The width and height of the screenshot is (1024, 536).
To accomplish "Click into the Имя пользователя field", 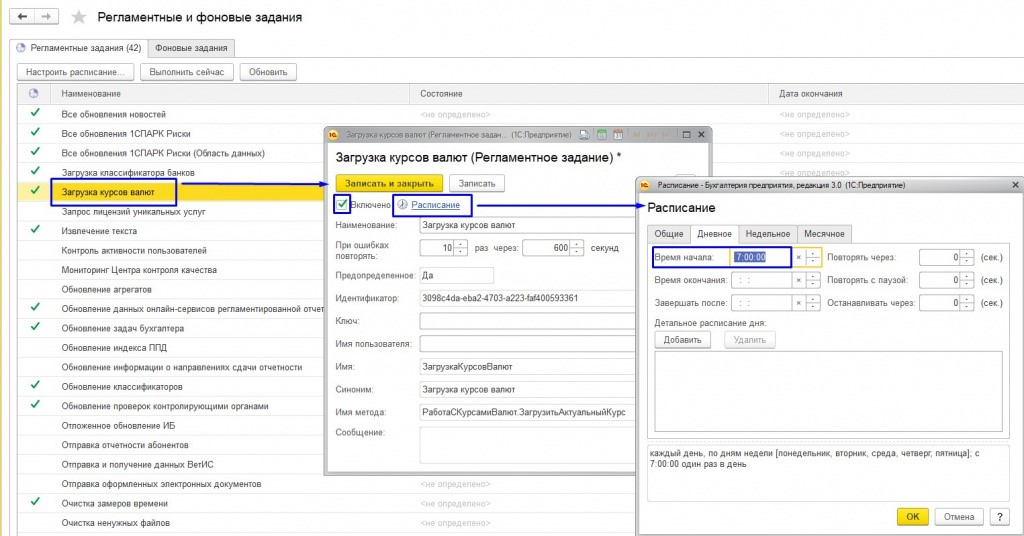I will pyautogui.click(x=520, y=344).
